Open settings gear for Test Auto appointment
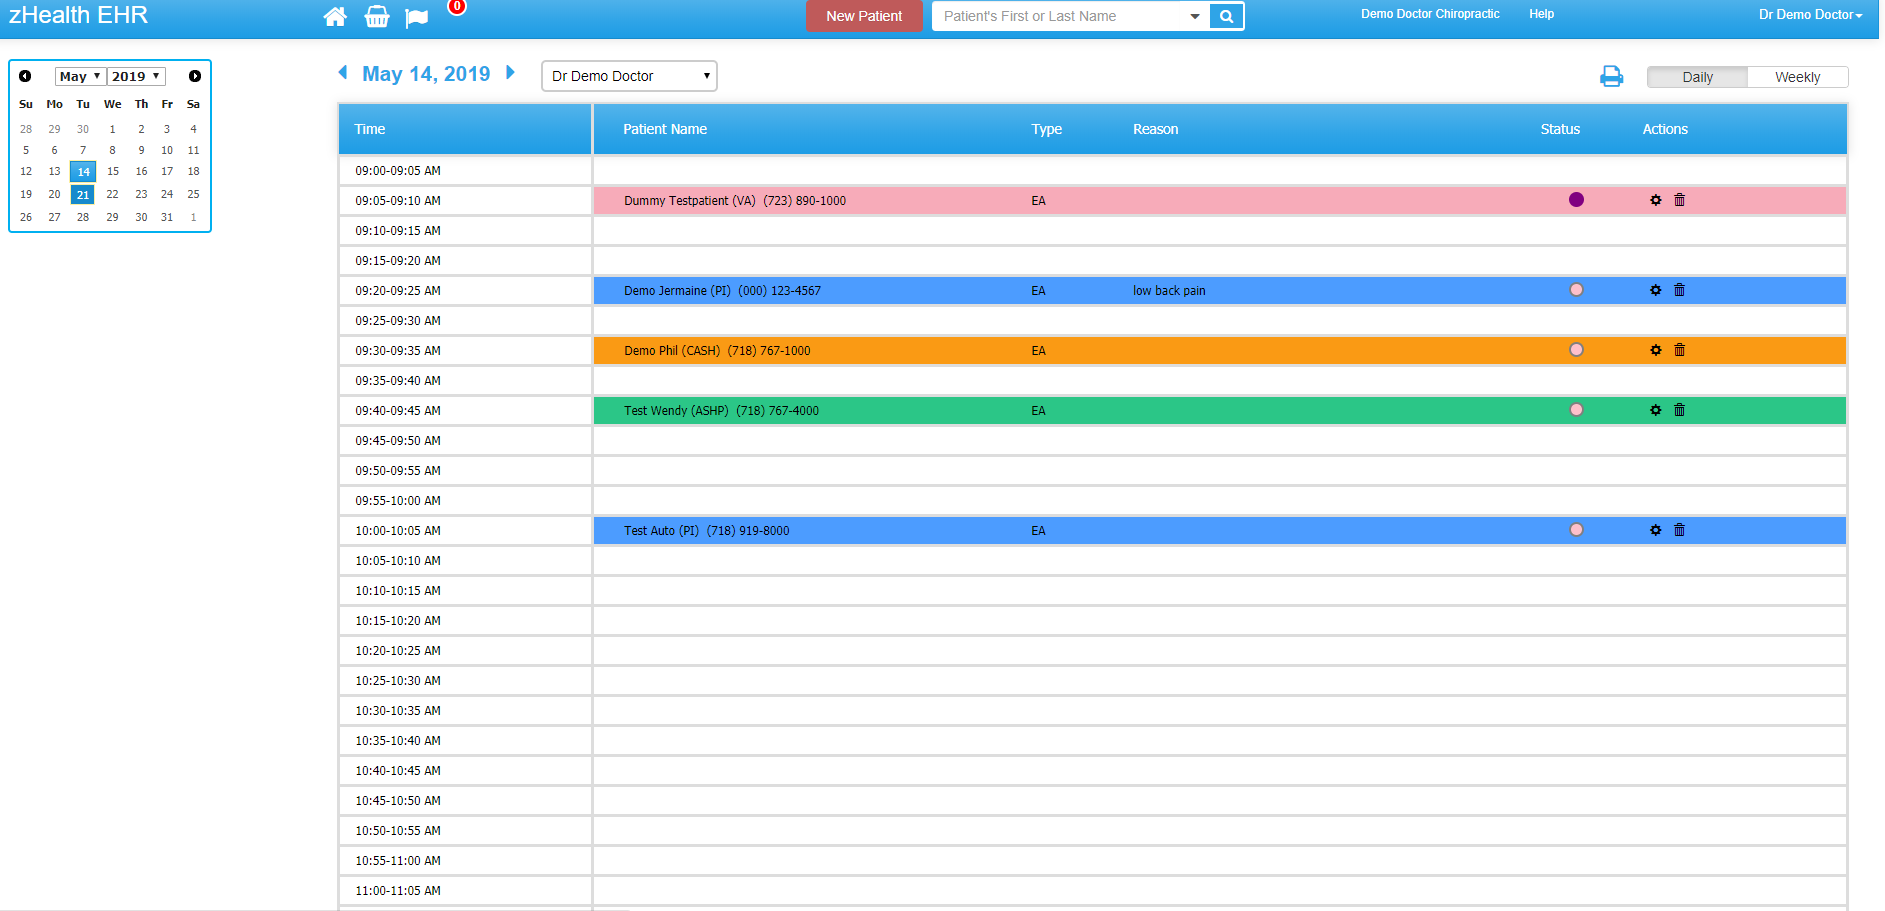1885x911 pixels. click(x=1656, y=530)
